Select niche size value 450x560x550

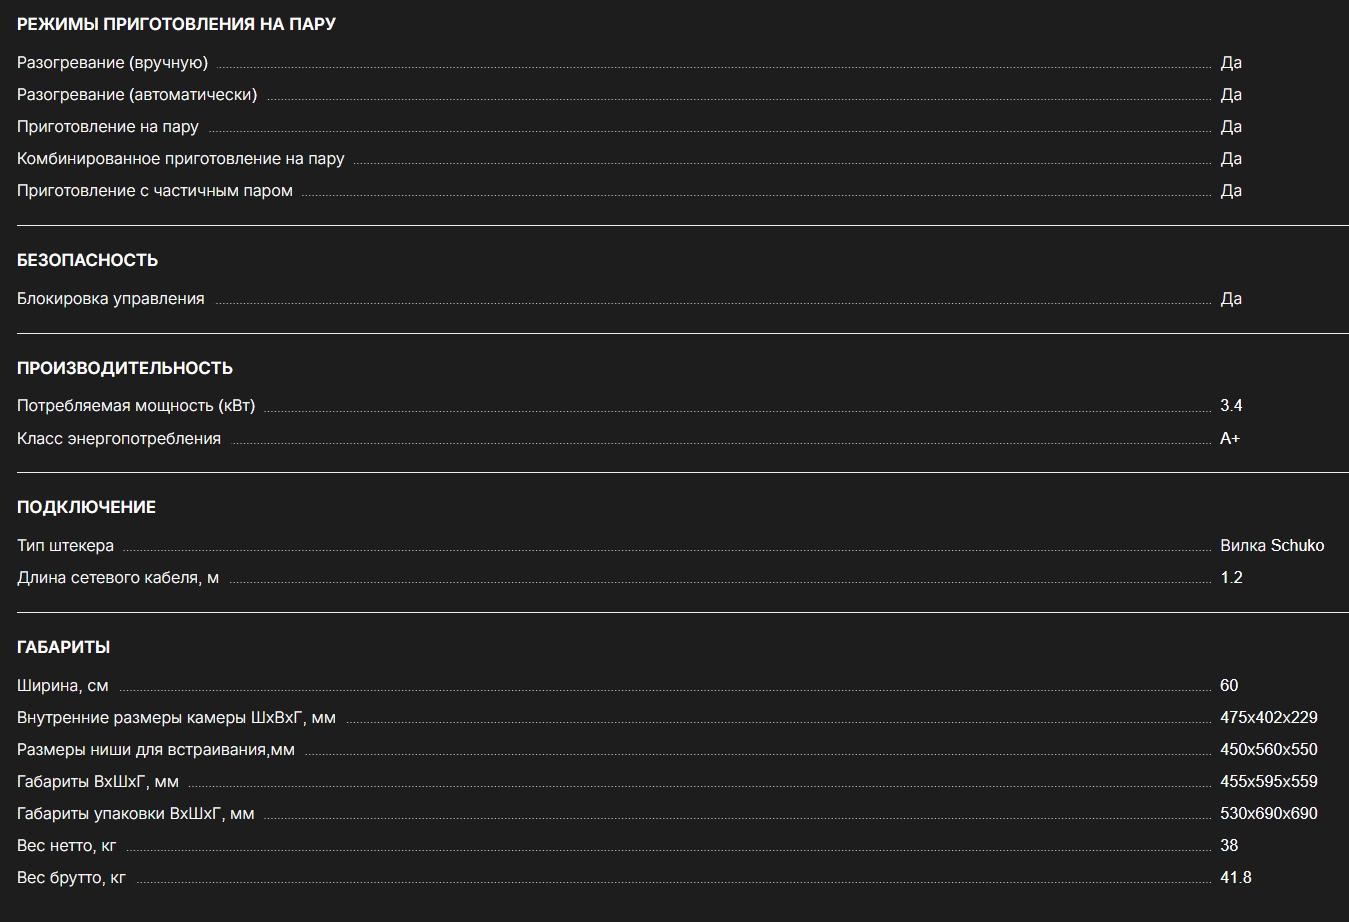[1269, 750]
